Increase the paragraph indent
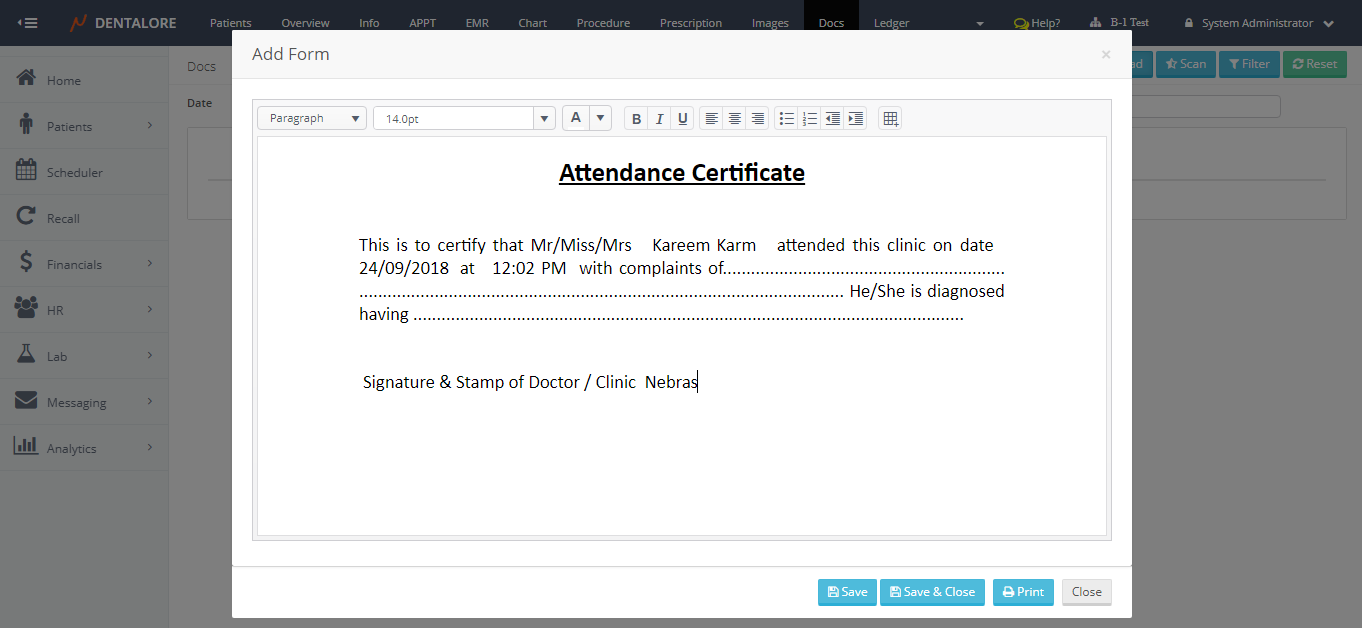This screenshot has width=1362, height=628. (x=855, y=119)
